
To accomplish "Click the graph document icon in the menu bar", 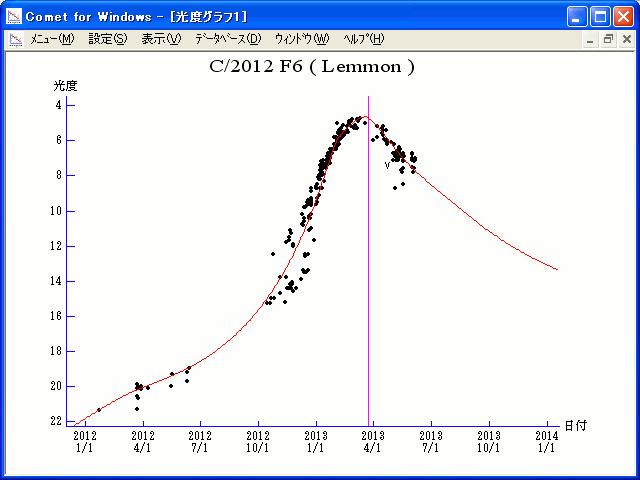I will [16, 40].
